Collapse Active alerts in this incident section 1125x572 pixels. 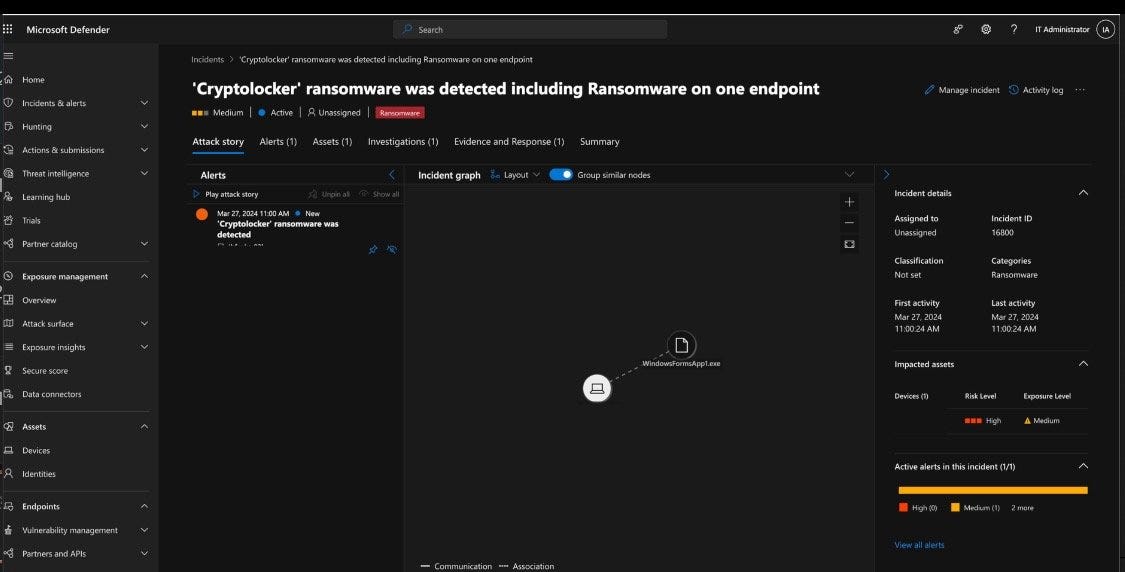tap(1083, 466)
